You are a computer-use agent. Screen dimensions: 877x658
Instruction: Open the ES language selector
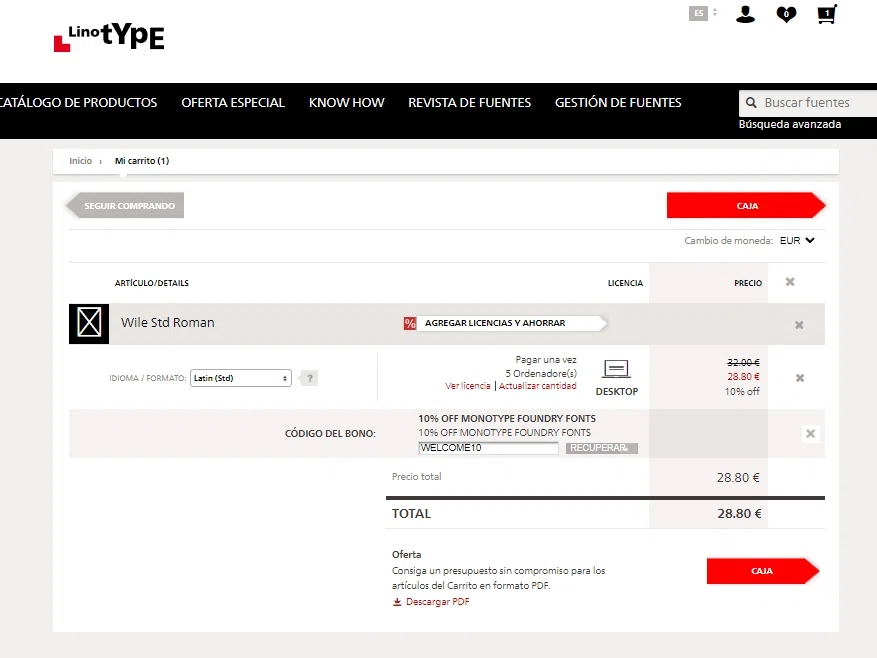(703, 13)
